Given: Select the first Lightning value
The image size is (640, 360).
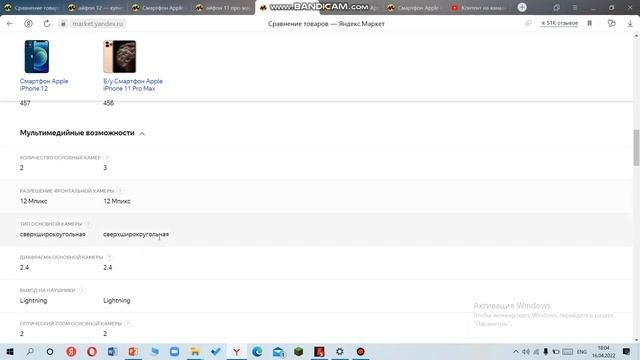Looking at the screenshot, I should [x=33, y=300].
